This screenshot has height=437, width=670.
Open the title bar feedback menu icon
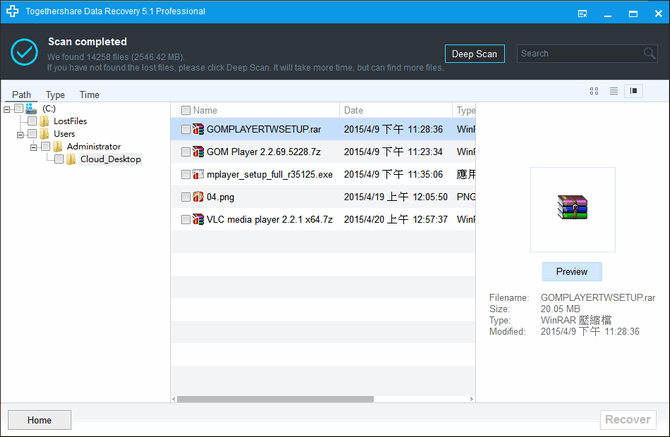coord(582,14)
